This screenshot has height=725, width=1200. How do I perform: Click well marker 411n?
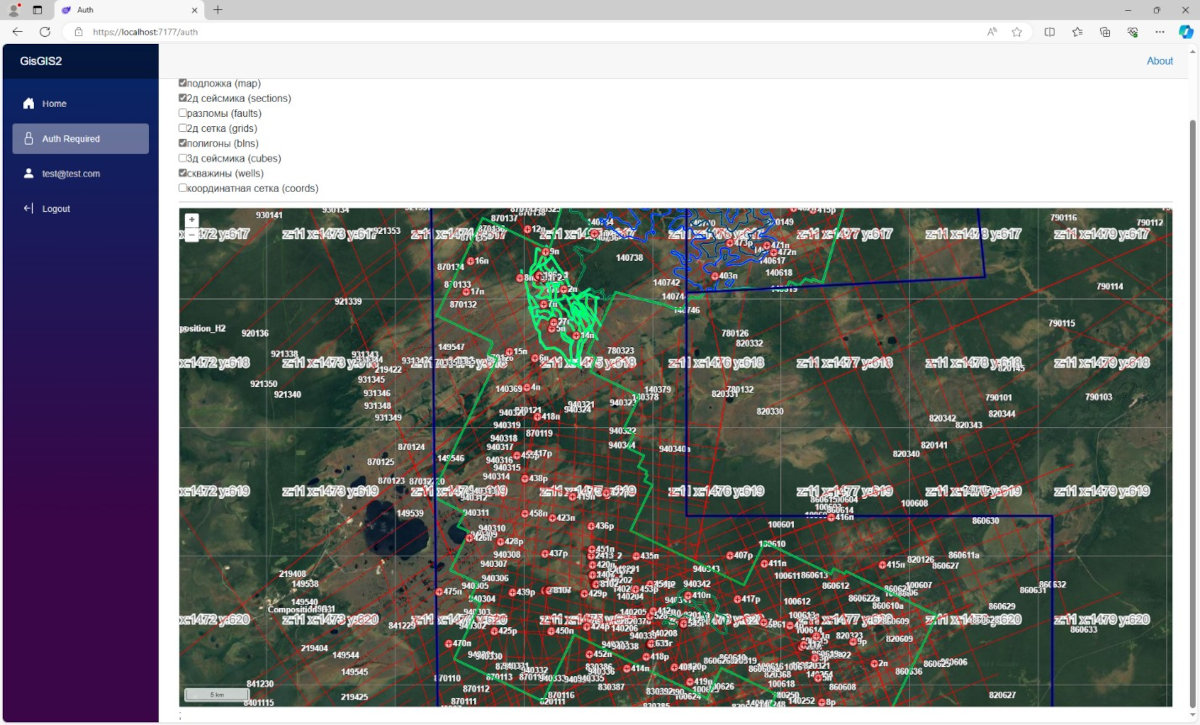(763, 564)
